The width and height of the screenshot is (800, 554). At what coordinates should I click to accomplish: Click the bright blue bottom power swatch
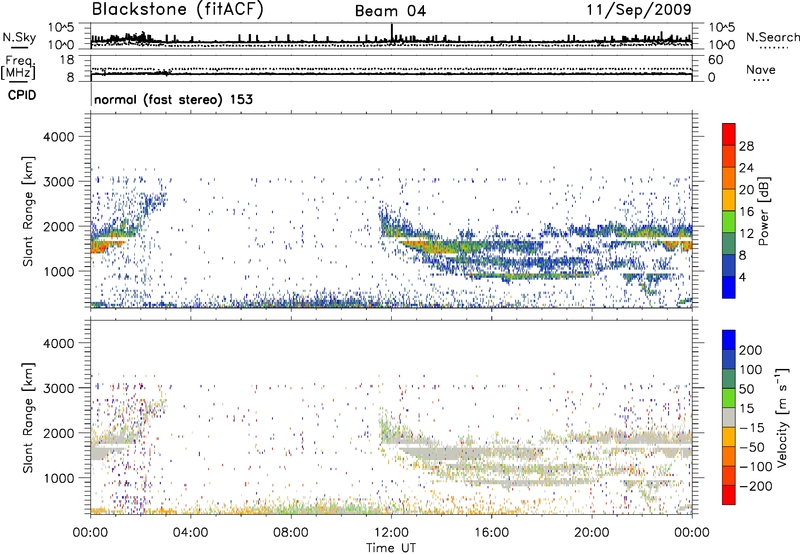729,288
